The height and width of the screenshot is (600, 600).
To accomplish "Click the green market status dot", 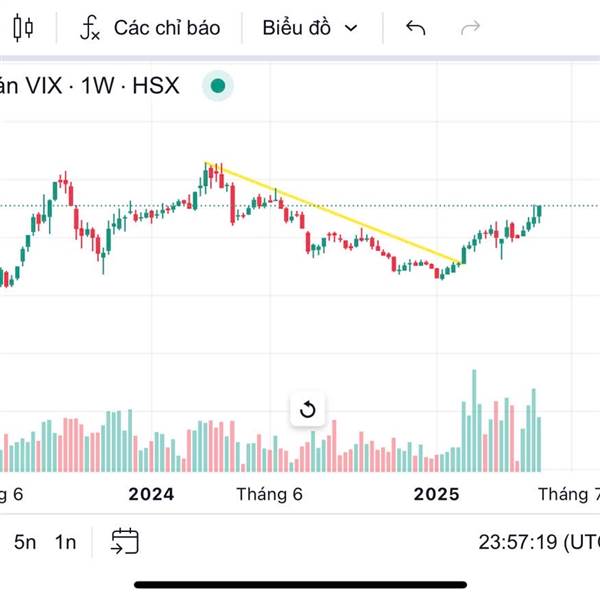I will 218,86.
